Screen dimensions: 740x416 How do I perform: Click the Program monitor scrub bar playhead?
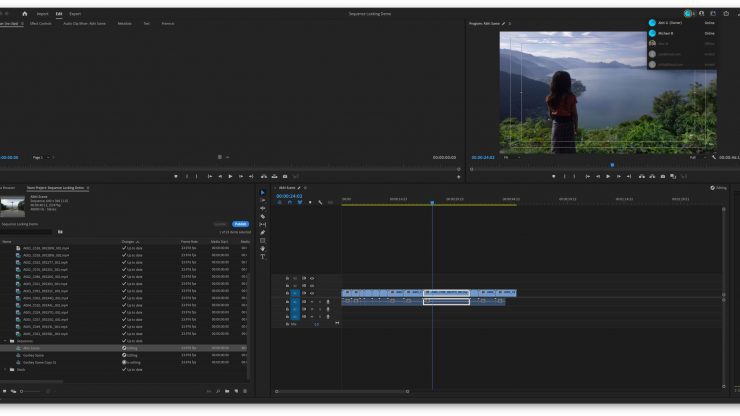click(x=612, y=165)
